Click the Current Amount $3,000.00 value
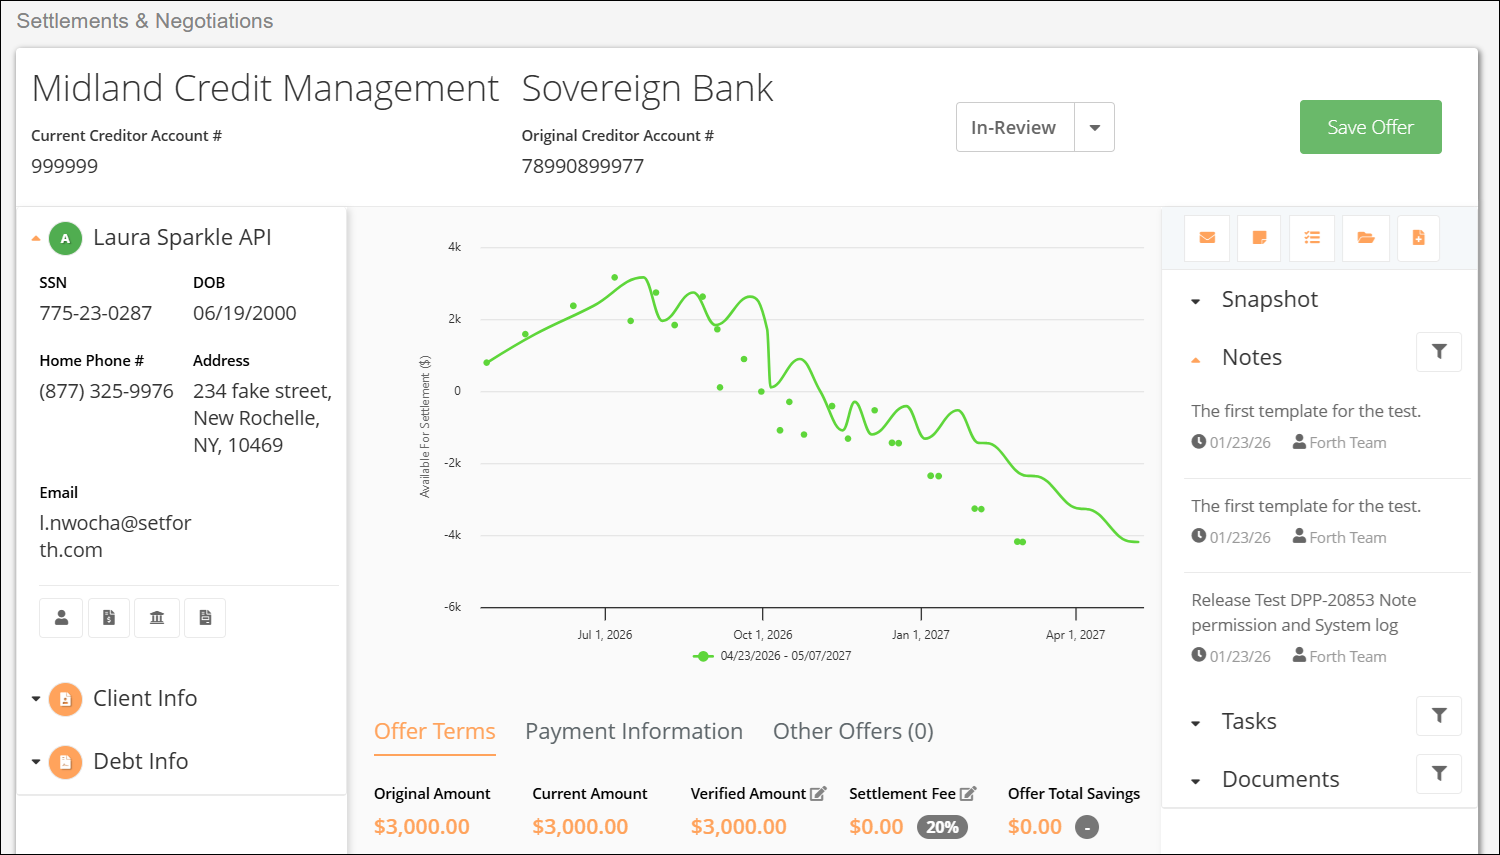Image resolution: width=1500 pixels, height=855 pixels. tap(580, 827)
